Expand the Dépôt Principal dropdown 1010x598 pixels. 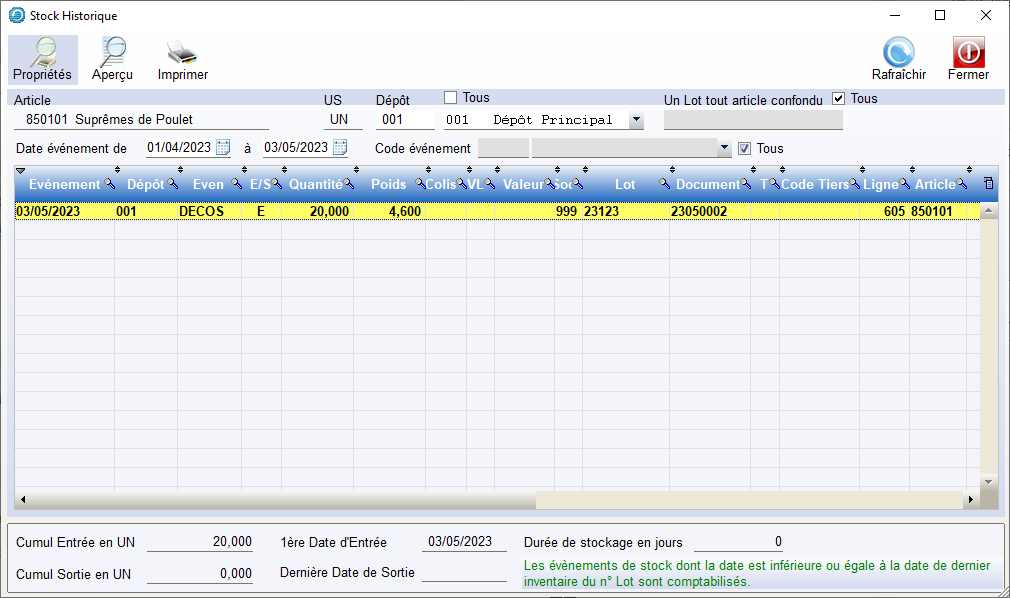(x=636, y=120)
